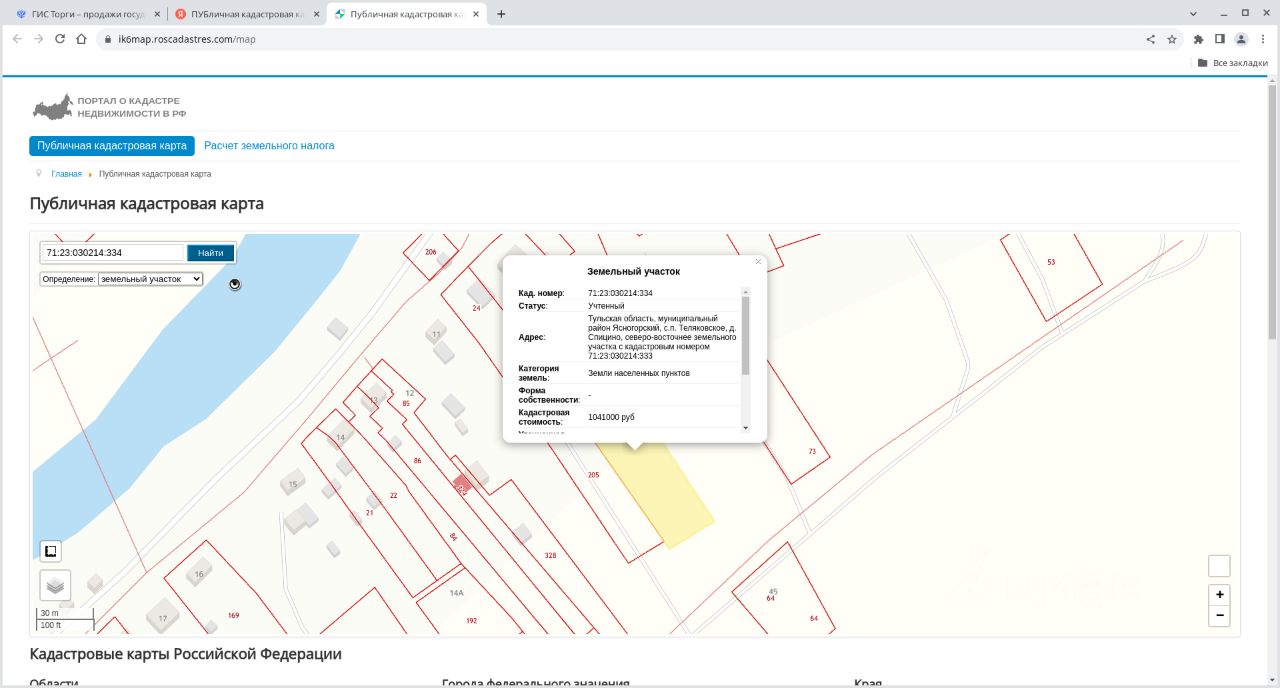Follow the Главная breadcrumb link
This screenshot has width=1280, height=688.
(x=66, y=174)
